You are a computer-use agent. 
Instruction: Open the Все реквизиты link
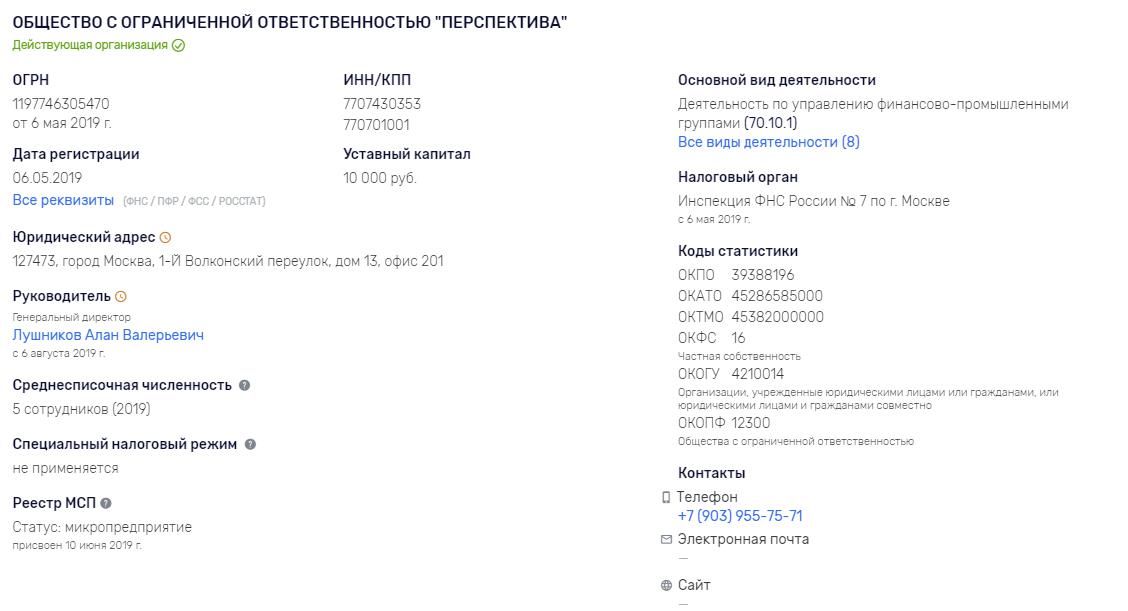click(63, 200)
